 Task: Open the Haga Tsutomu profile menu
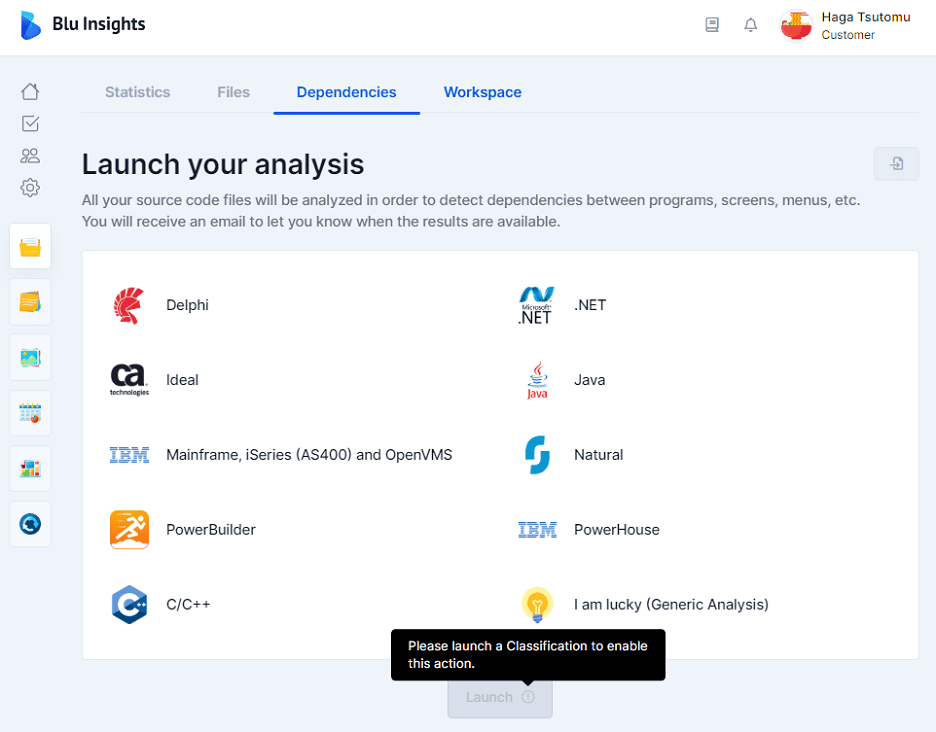(845, 26)
